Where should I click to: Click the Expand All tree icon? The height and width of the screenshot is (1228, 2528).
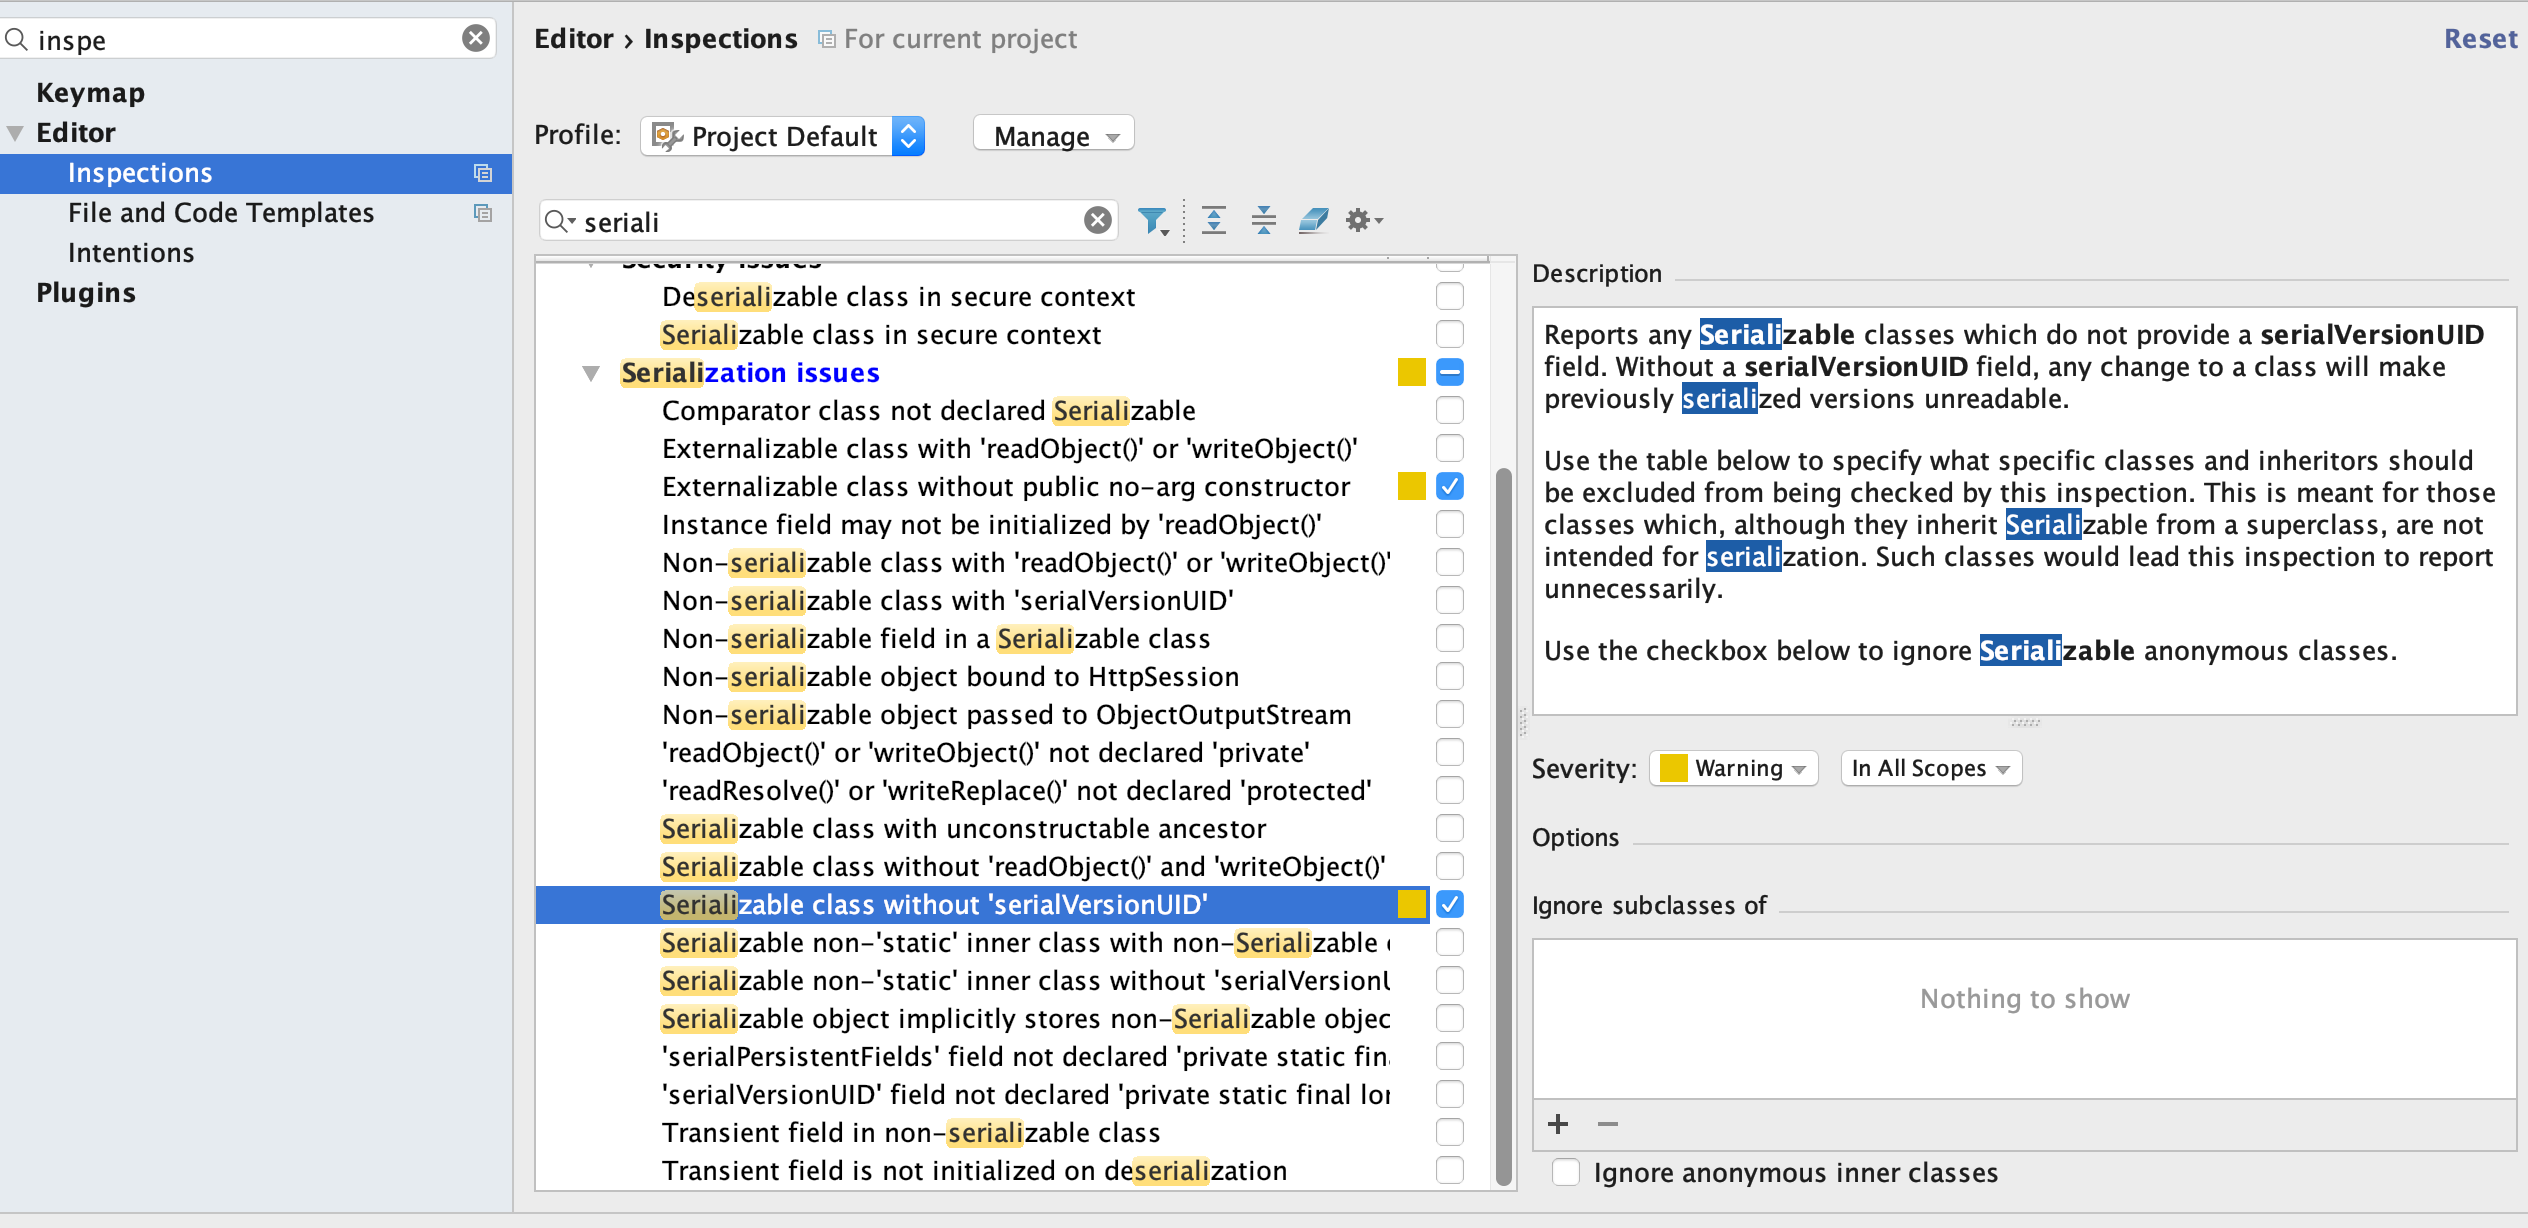coord(1213,220)
